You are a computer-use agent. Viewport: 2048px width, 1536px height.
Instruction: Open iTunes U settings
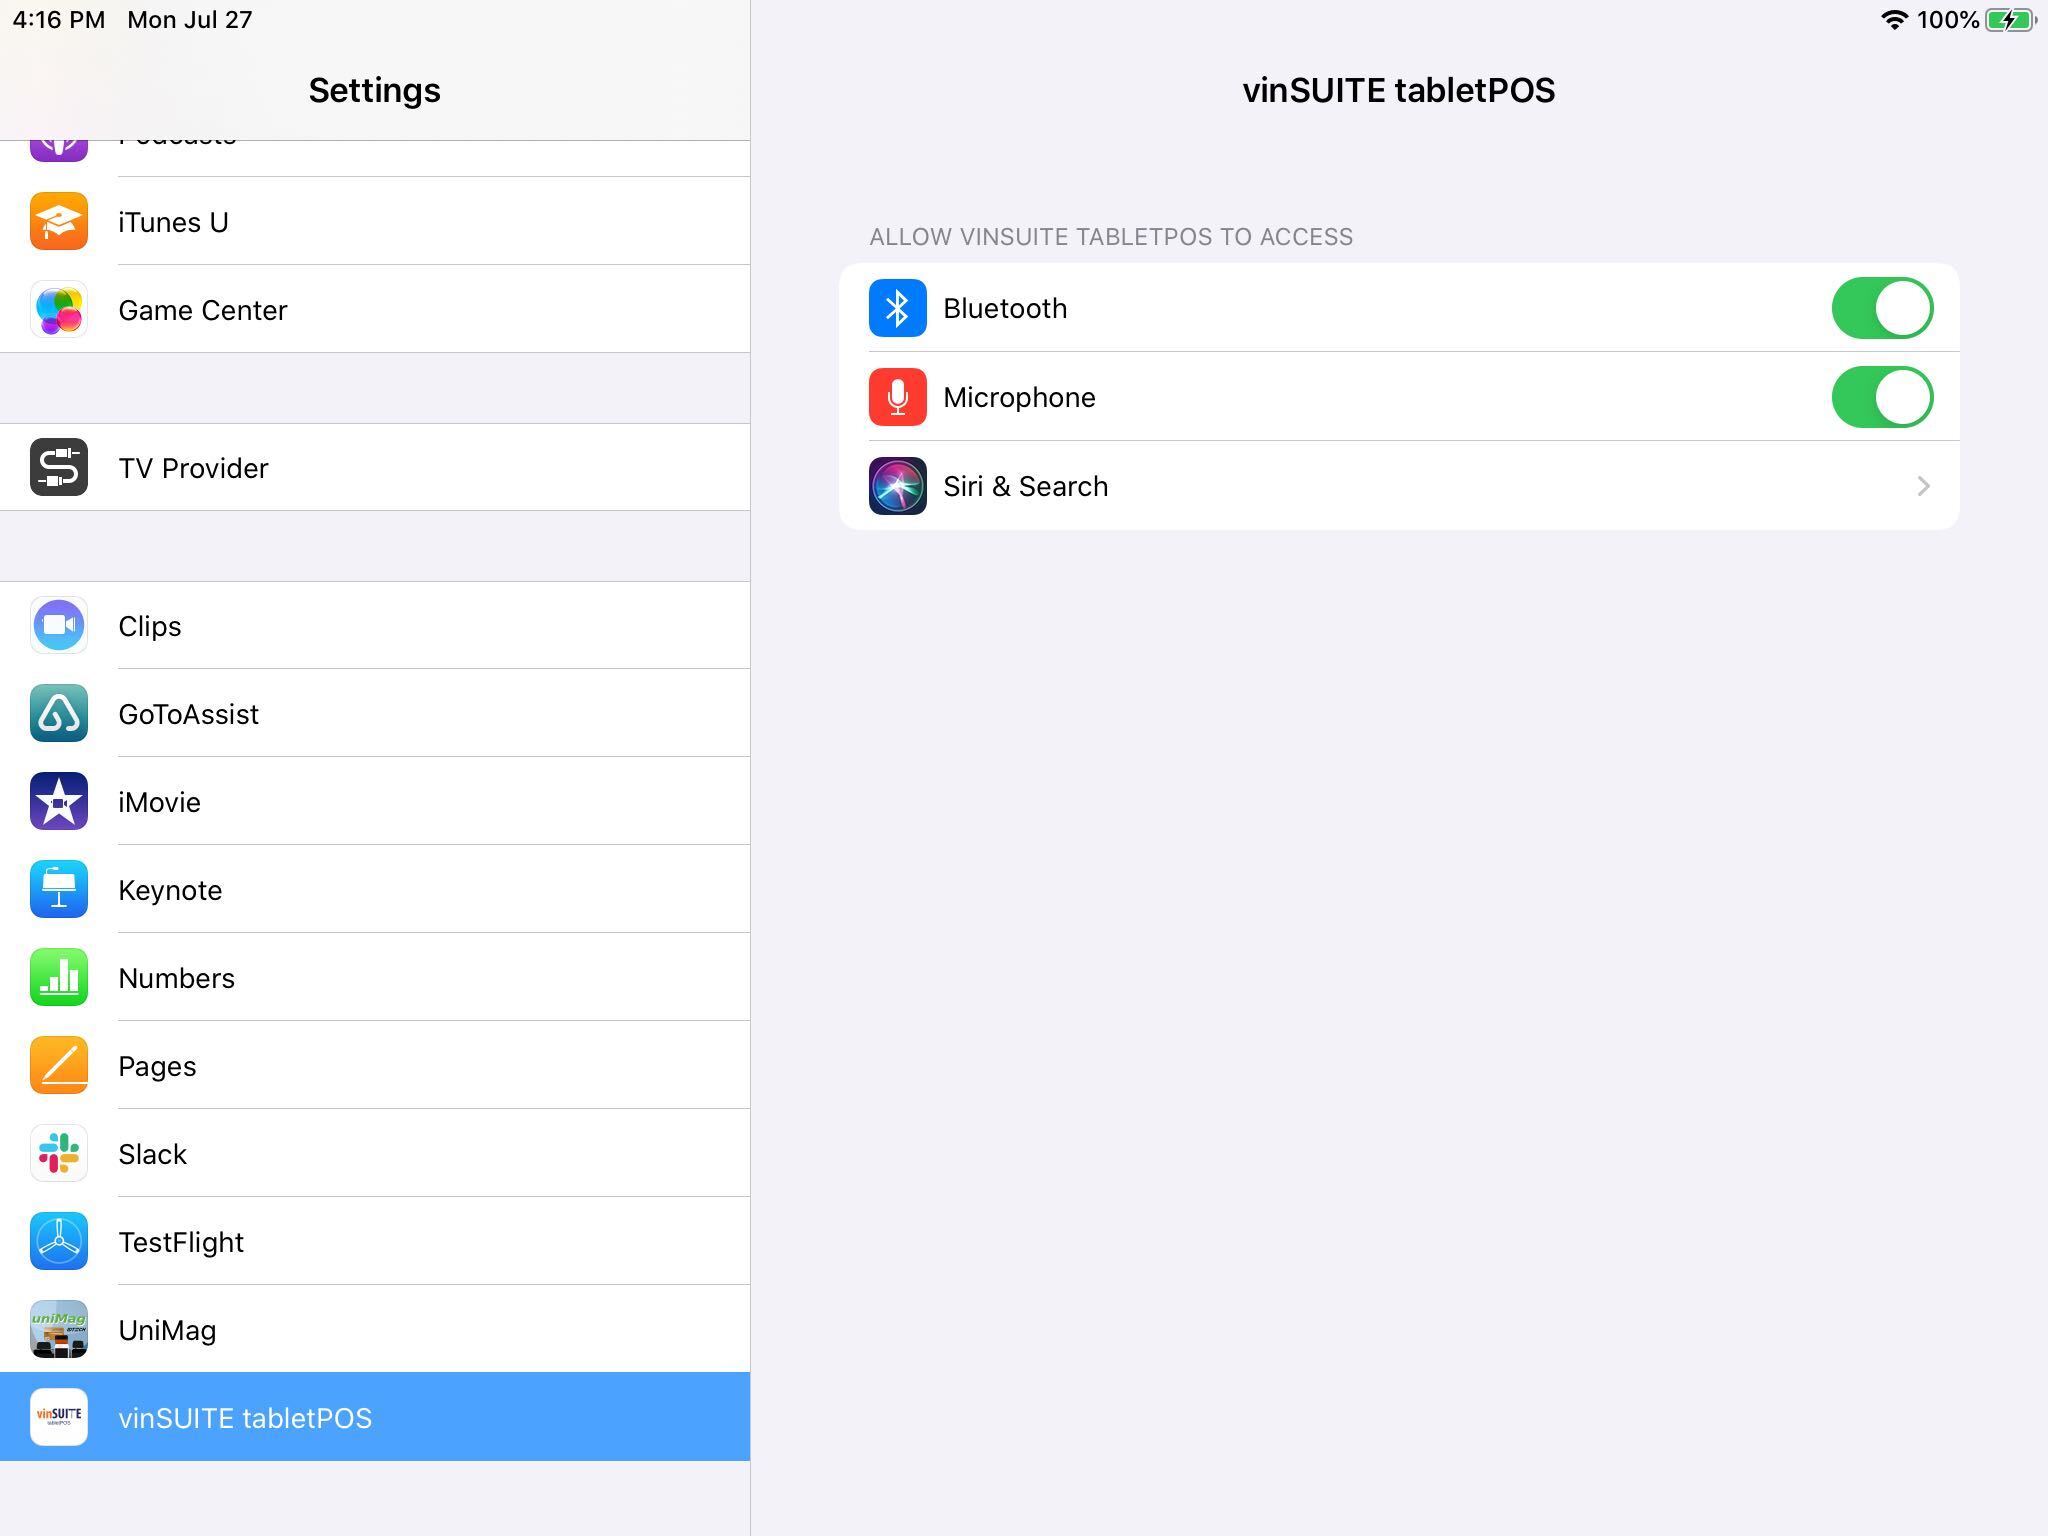point(375,221)
